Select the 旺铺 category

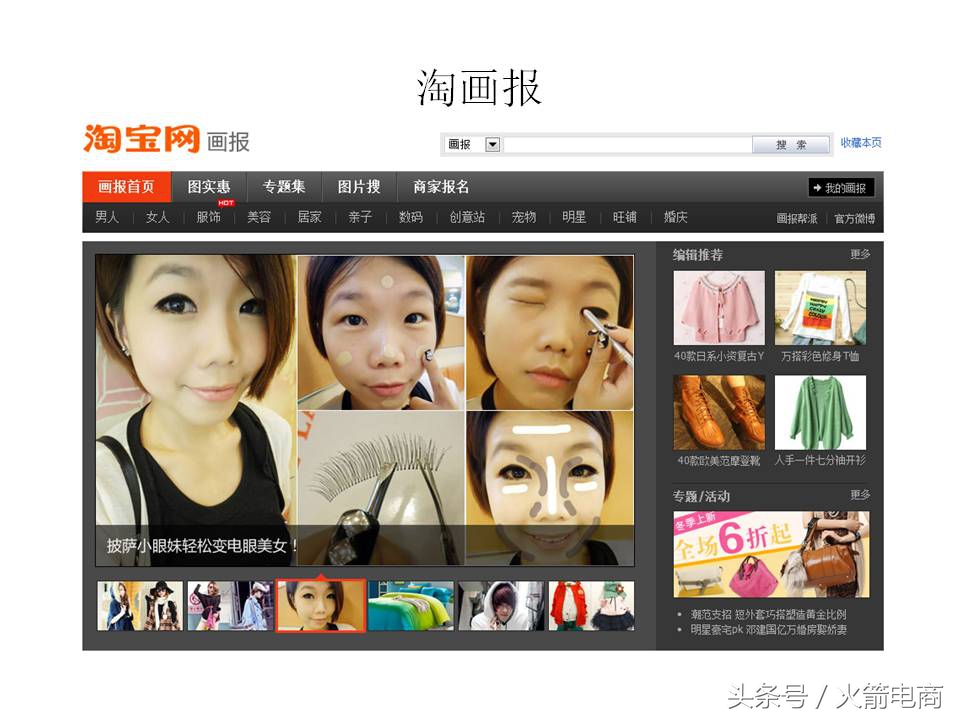pyautogui.click(x=624, y=217)
